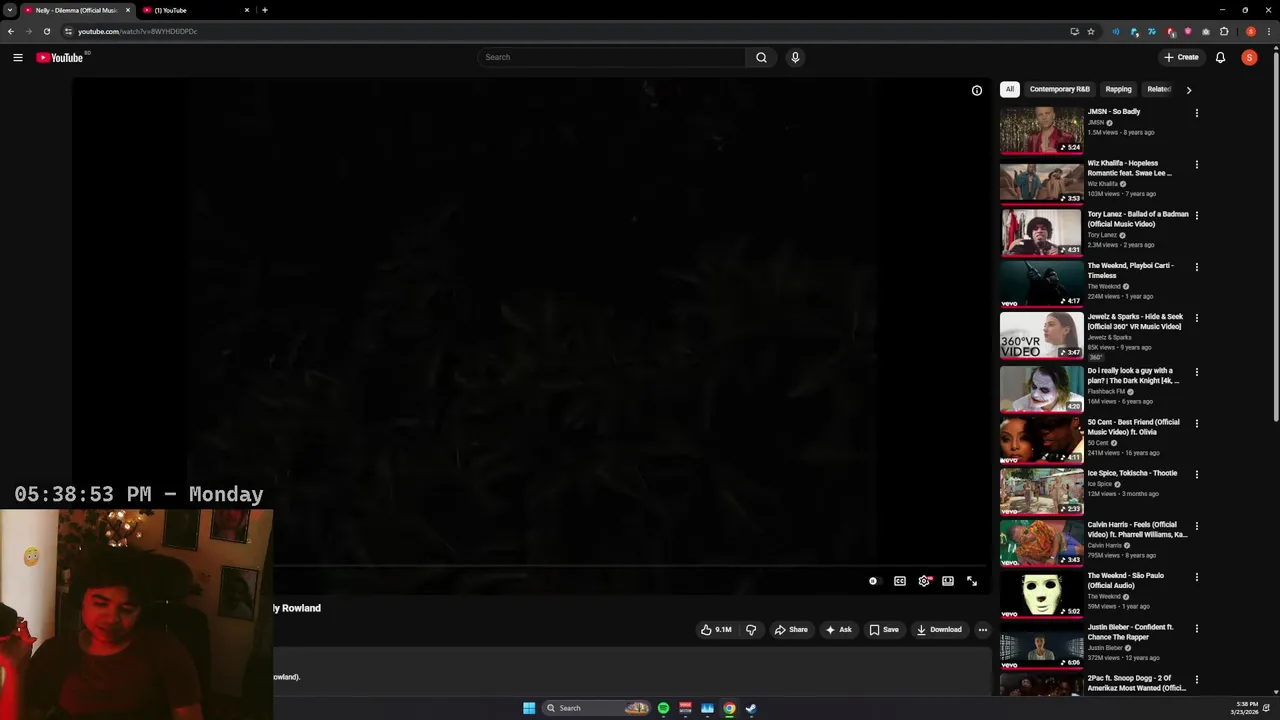Screen dimensions: 1280x720
Task: Open options menu for The Weeknd Timeless
Action: (x=1197, y=267)
